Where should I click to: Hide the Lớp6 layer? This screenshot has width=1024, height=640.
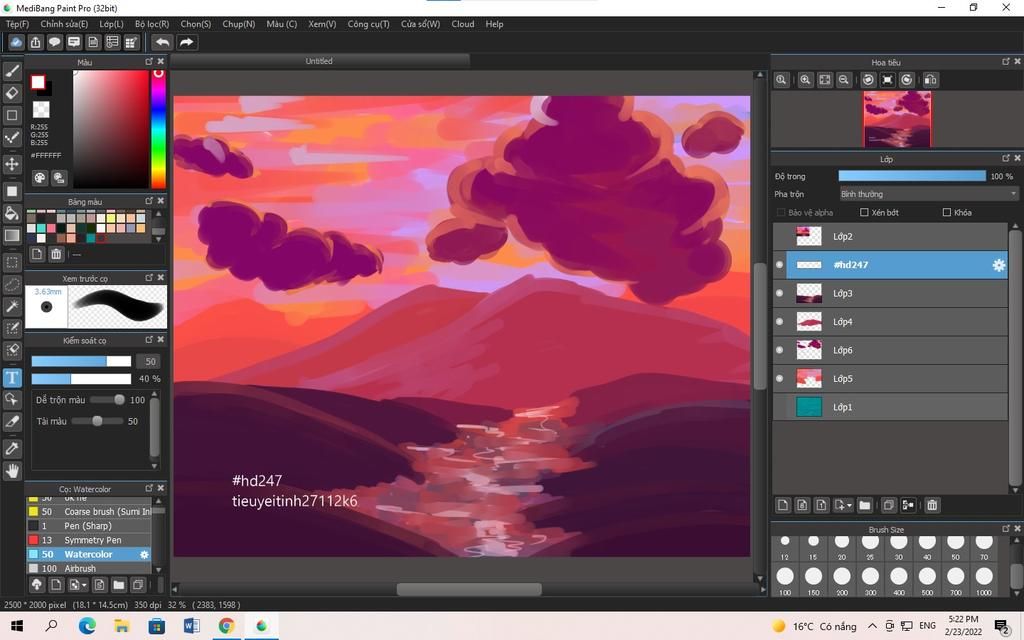click(779, 350)
